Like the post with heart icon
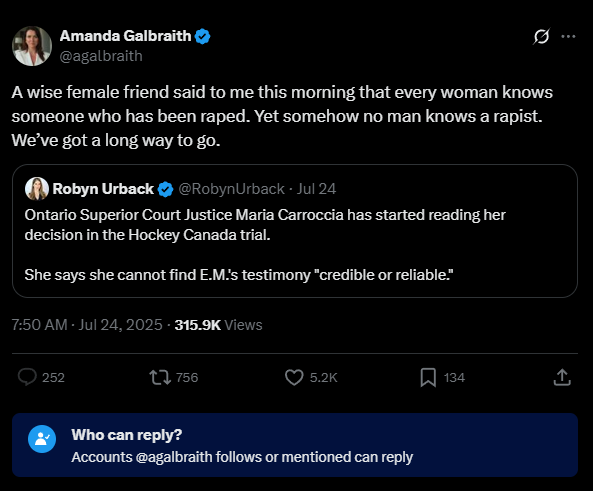 [294, 377]
